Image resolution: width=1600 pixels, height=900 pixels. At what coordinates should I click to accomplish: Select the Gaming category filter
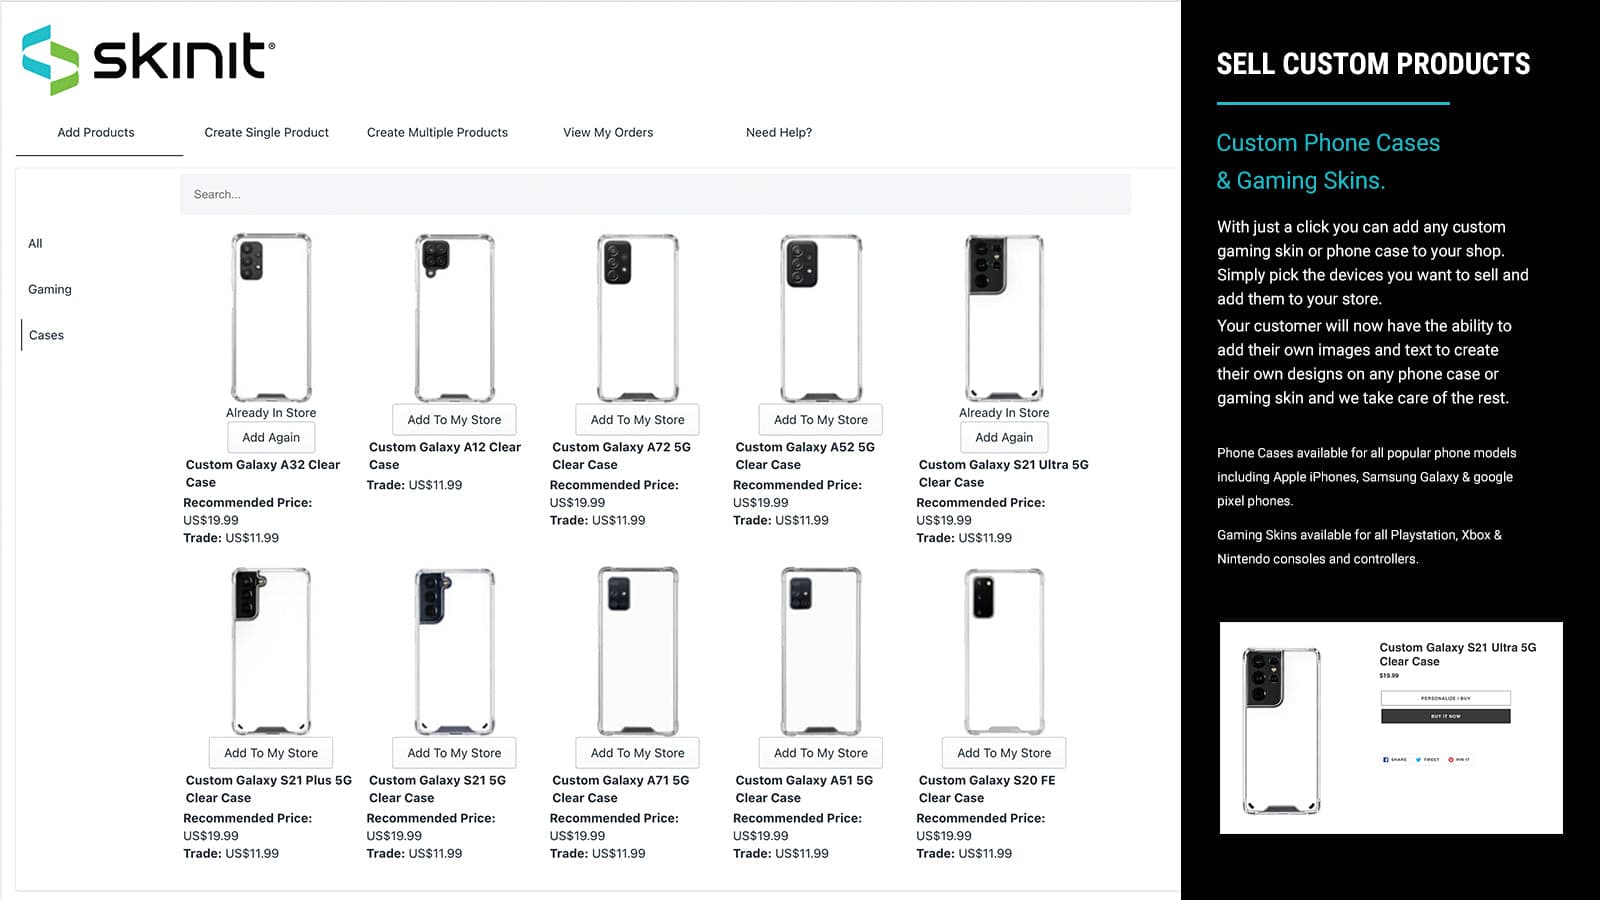[x=49, y=289]
